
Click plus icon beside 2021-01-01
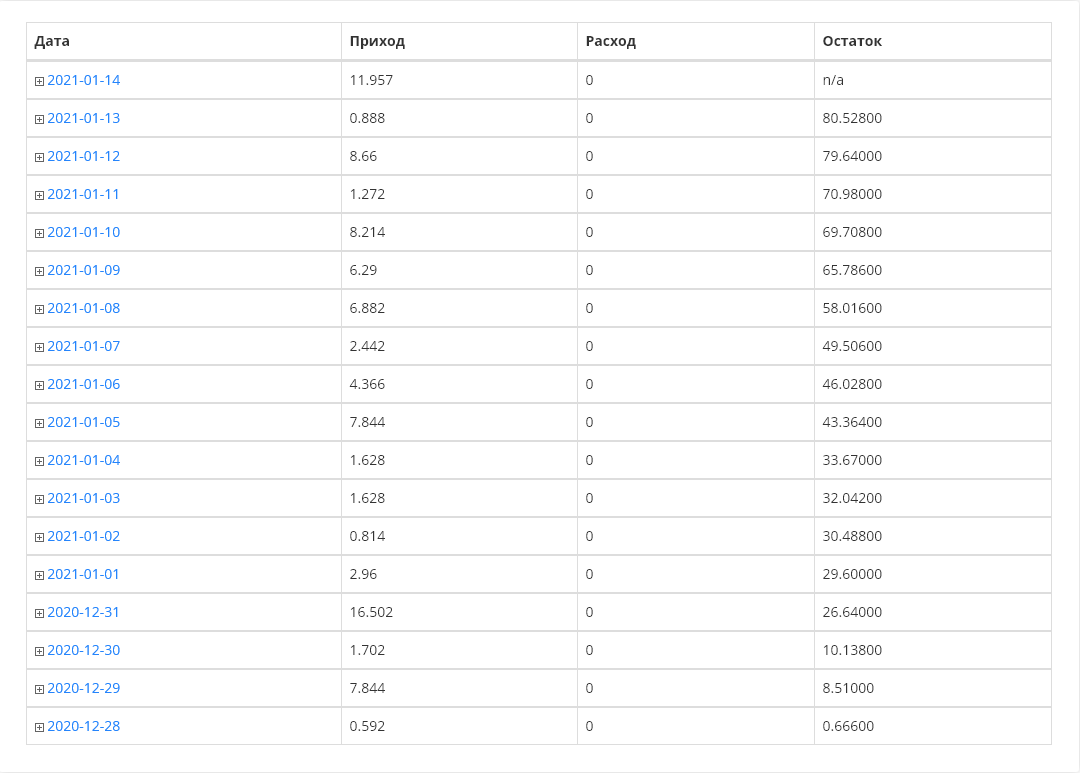(x=39, y=575)
